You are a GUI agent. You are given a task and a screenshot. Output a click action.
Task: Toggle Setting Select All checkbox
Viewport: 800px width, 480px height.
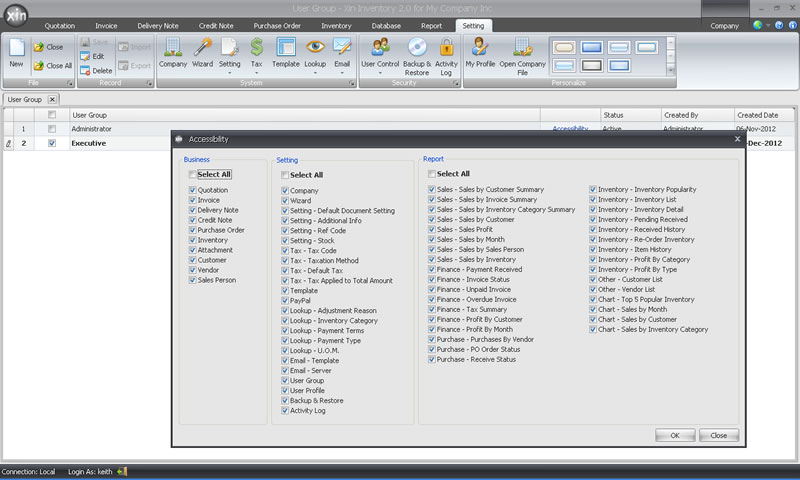285,175
